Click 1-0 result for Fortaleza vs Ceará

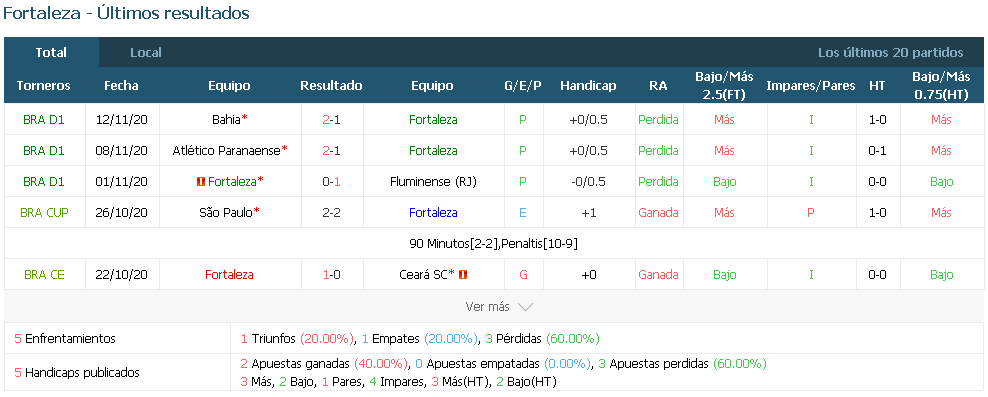coord(331,275)
